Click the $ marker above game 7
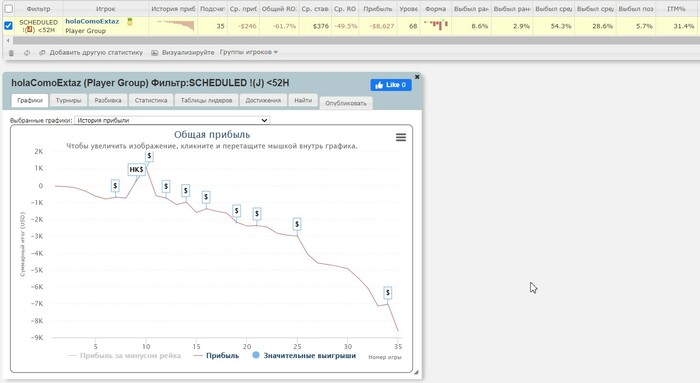700x383 pixels. pyautogui.click(x=115, y=186)
